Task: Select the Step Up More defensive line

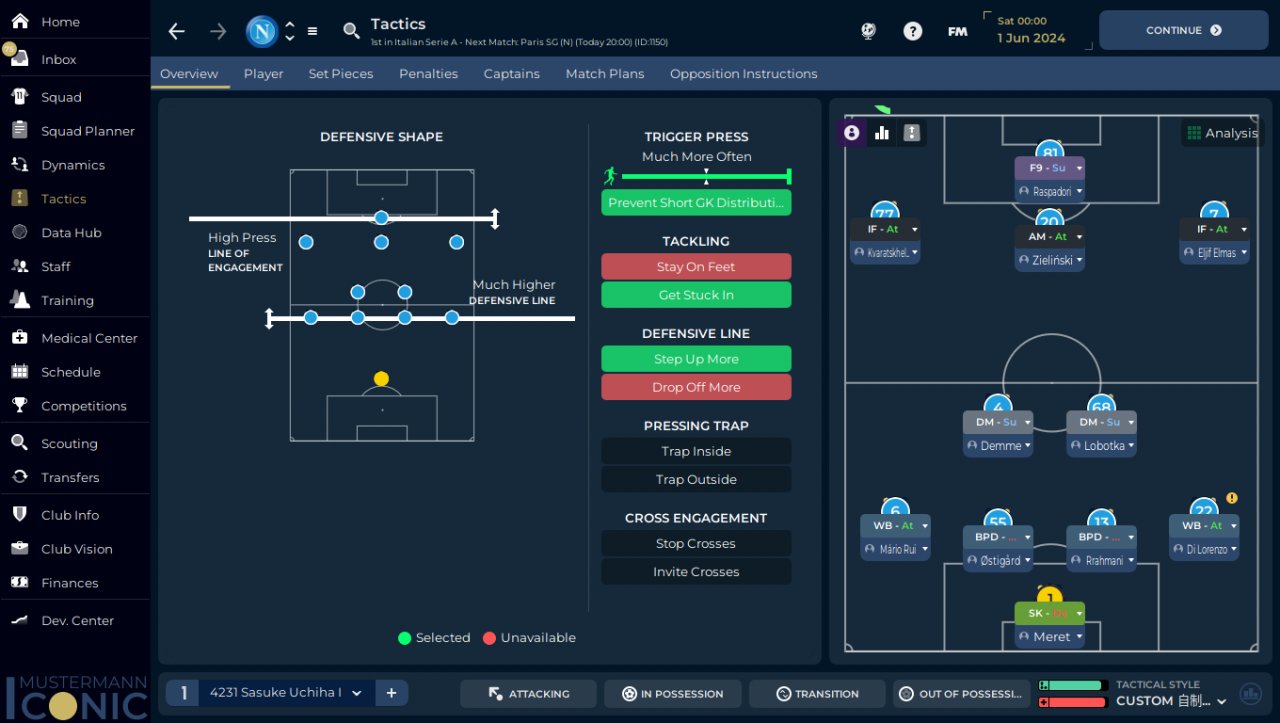Action: tap(696, 359)
